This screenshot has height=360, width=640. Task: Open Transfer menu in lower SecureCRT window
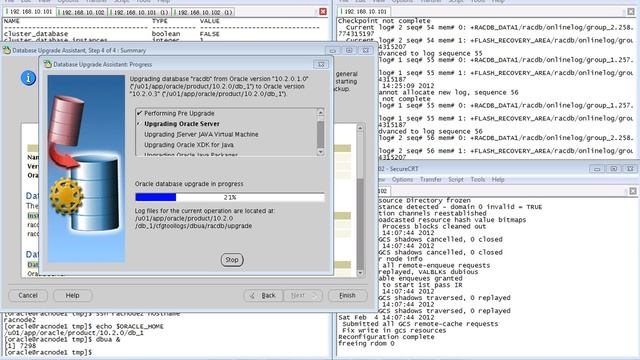pos(431,180)
